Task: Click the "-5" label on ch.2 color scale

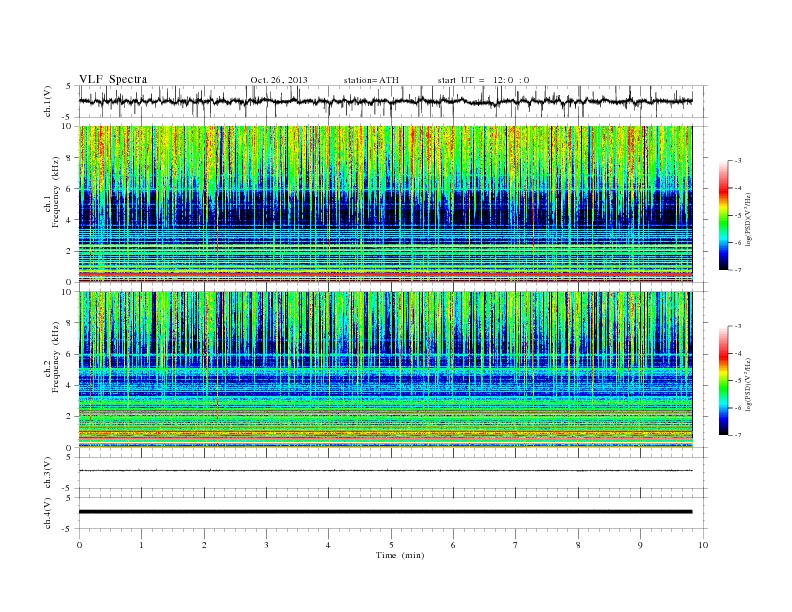Action: [x=738, y=381]
